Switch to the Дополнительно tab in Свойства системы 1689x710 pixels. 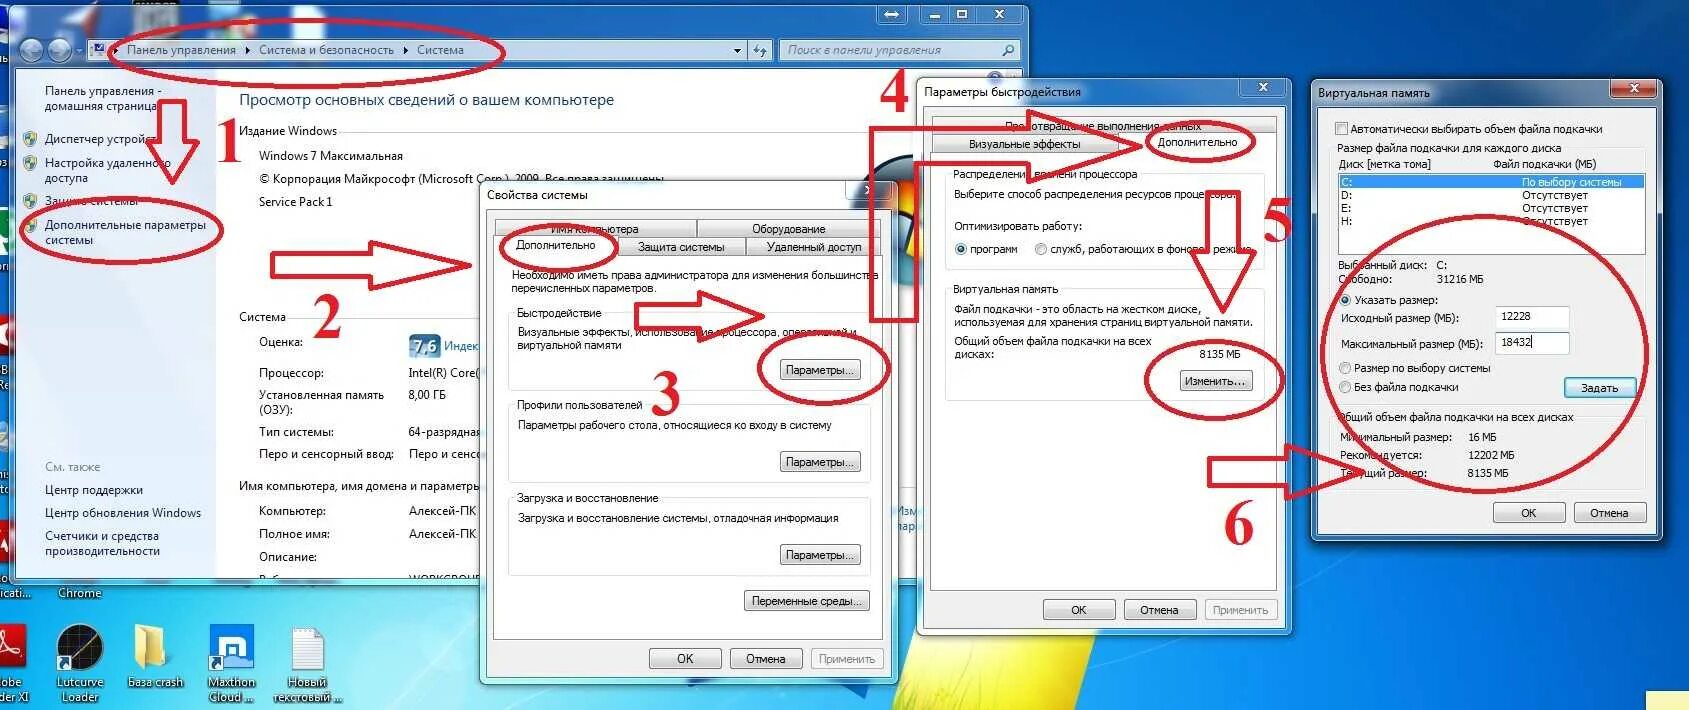(555, 246)
